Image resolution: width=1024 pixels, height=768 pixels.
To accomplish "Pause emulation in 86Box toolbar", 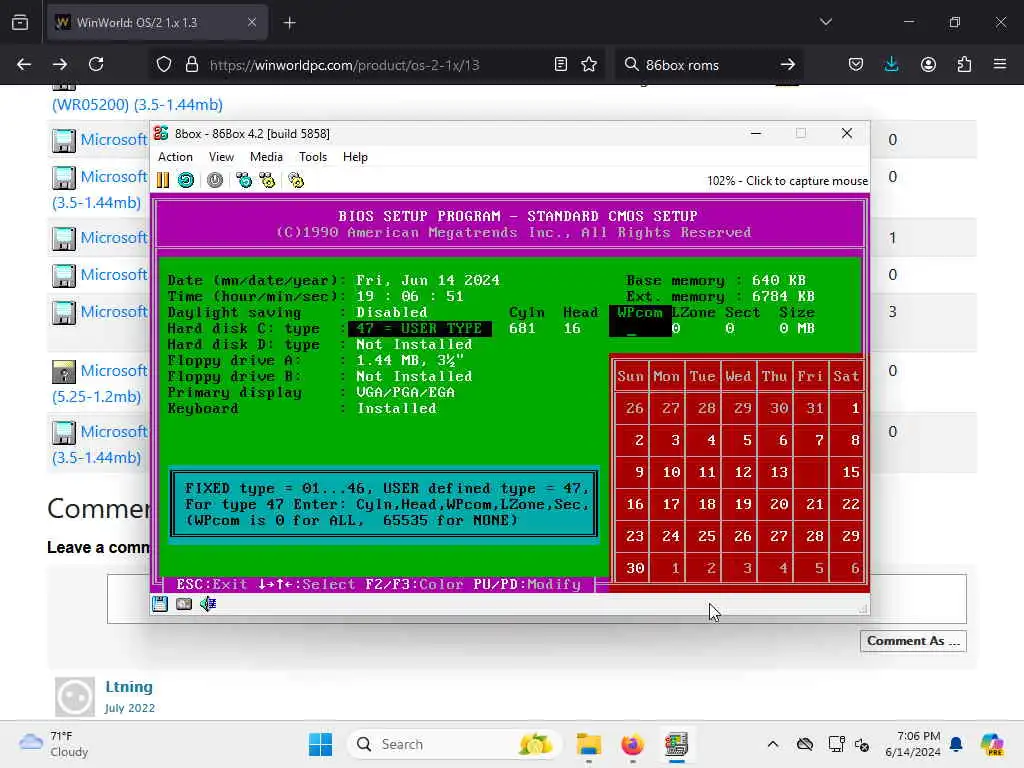I will pos(163,180).
